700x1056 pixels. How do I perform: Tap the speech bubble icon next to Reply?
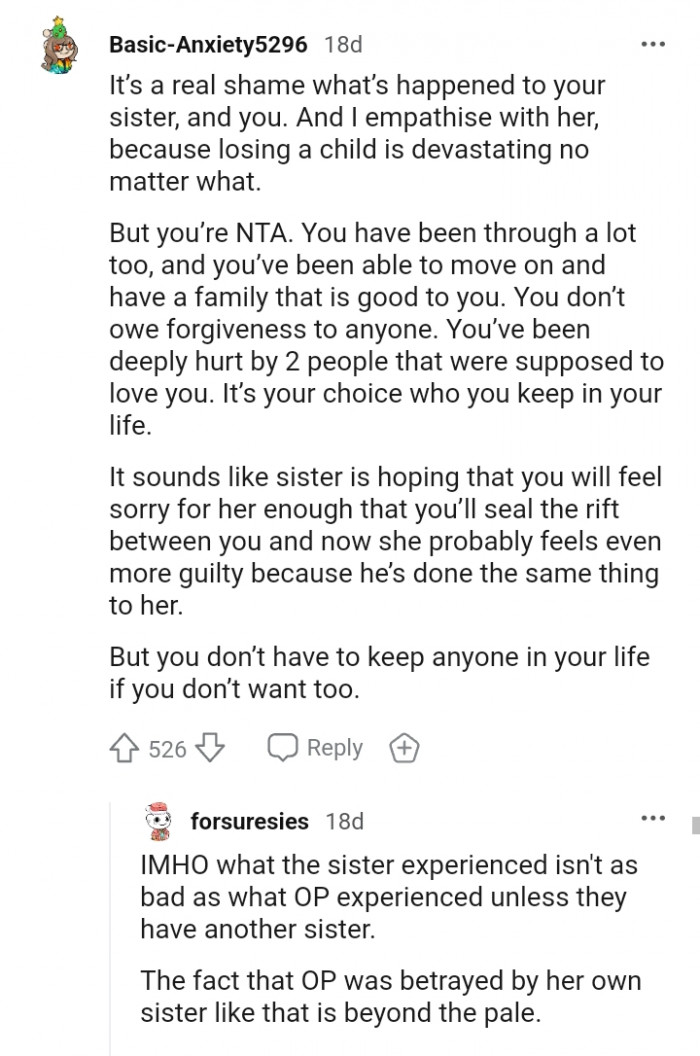(x=283, y=747)
